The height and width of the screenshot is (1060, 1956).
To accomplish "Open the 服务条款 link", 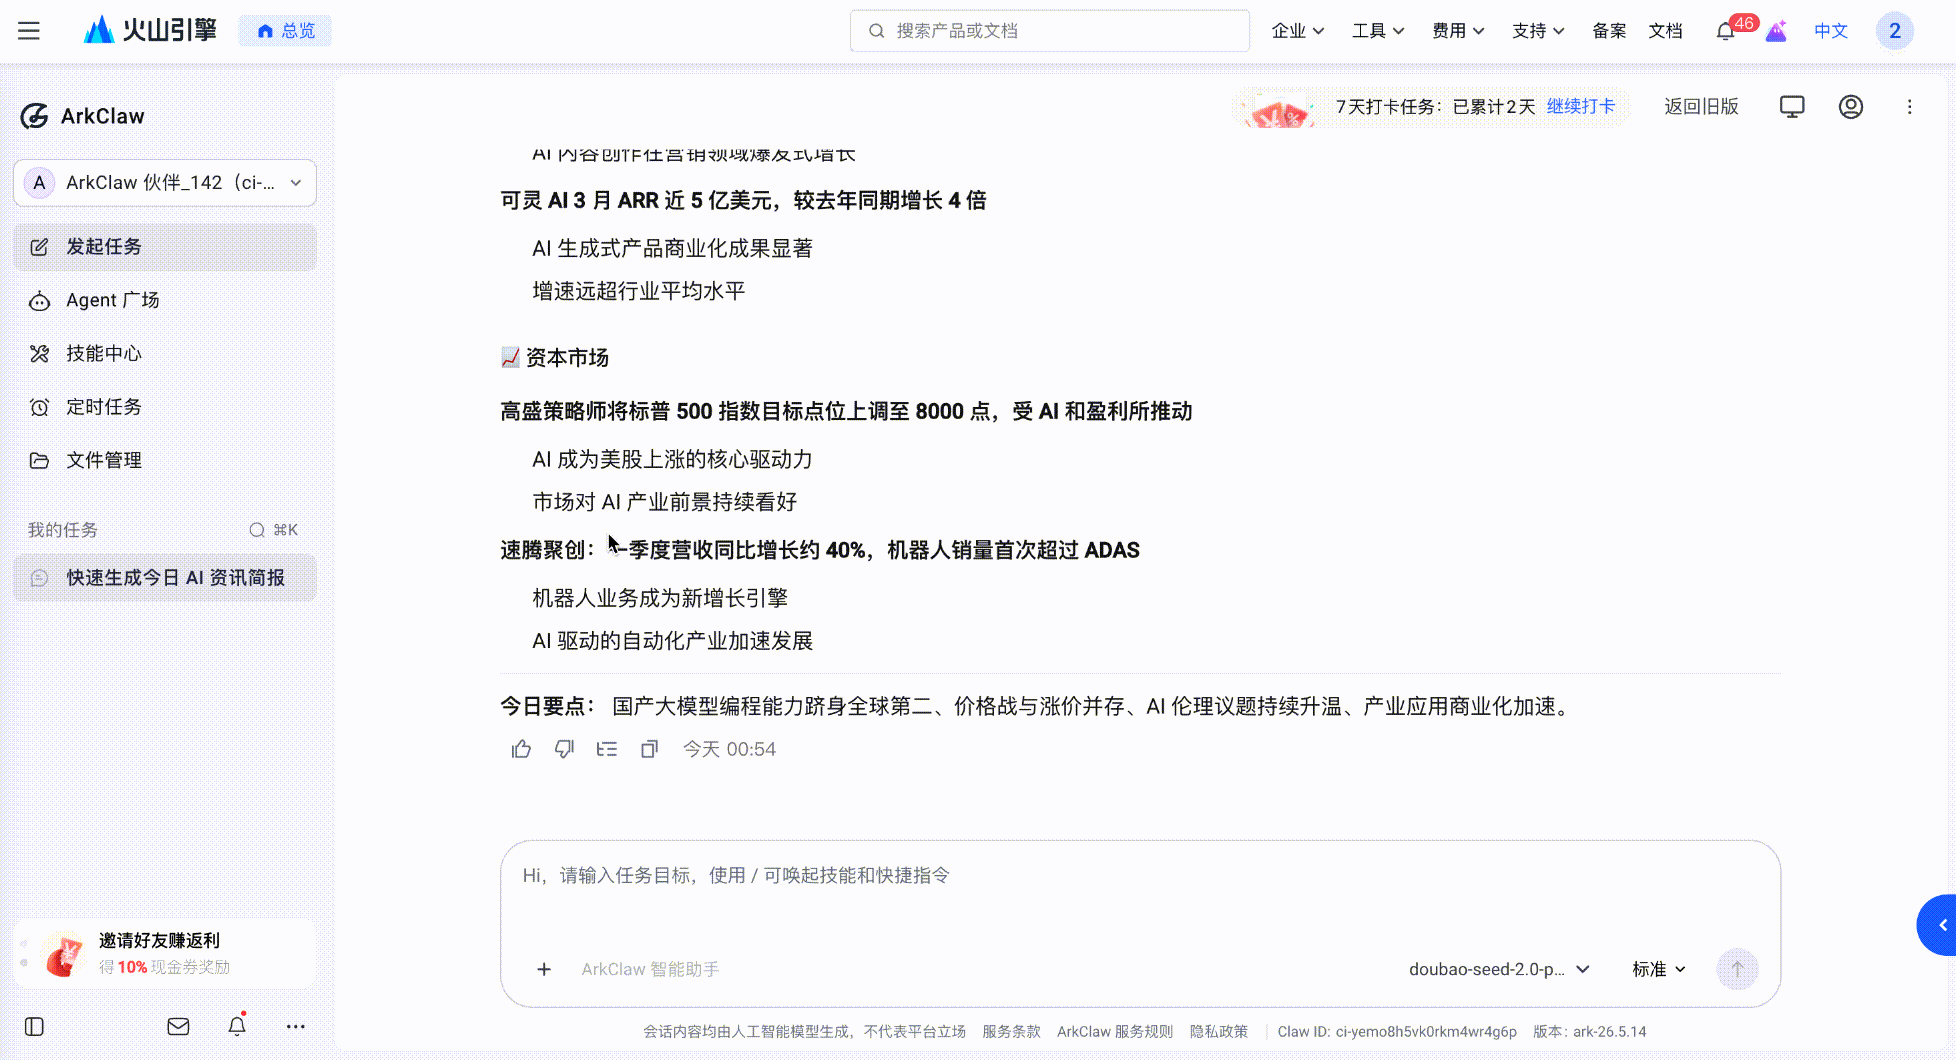I will (1011, 1032).
